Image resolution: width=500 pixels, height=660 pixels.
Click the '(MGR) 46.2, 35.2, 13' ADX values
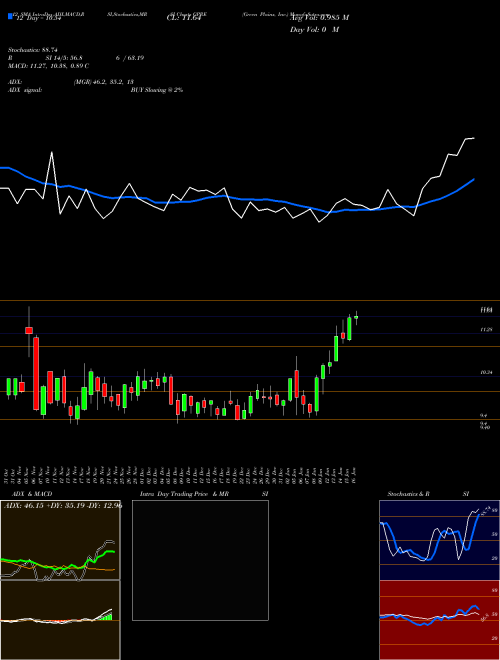click(103, 82)
